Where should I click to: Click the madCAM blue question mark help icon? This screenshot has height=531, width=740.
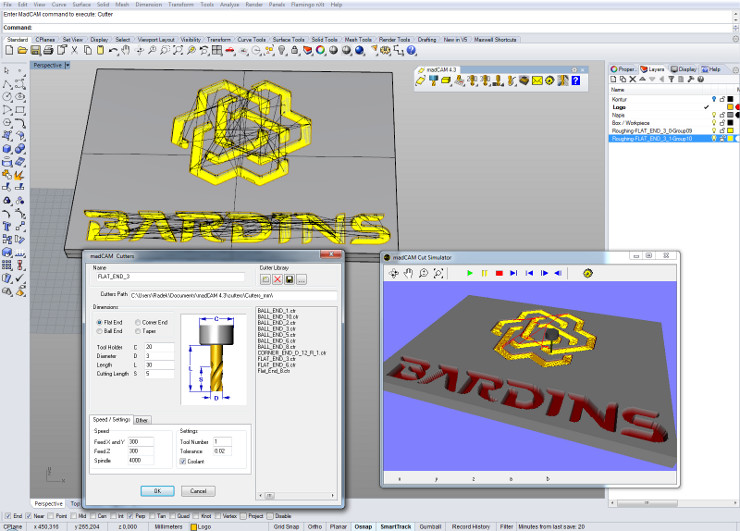click(x=576, y=81)
